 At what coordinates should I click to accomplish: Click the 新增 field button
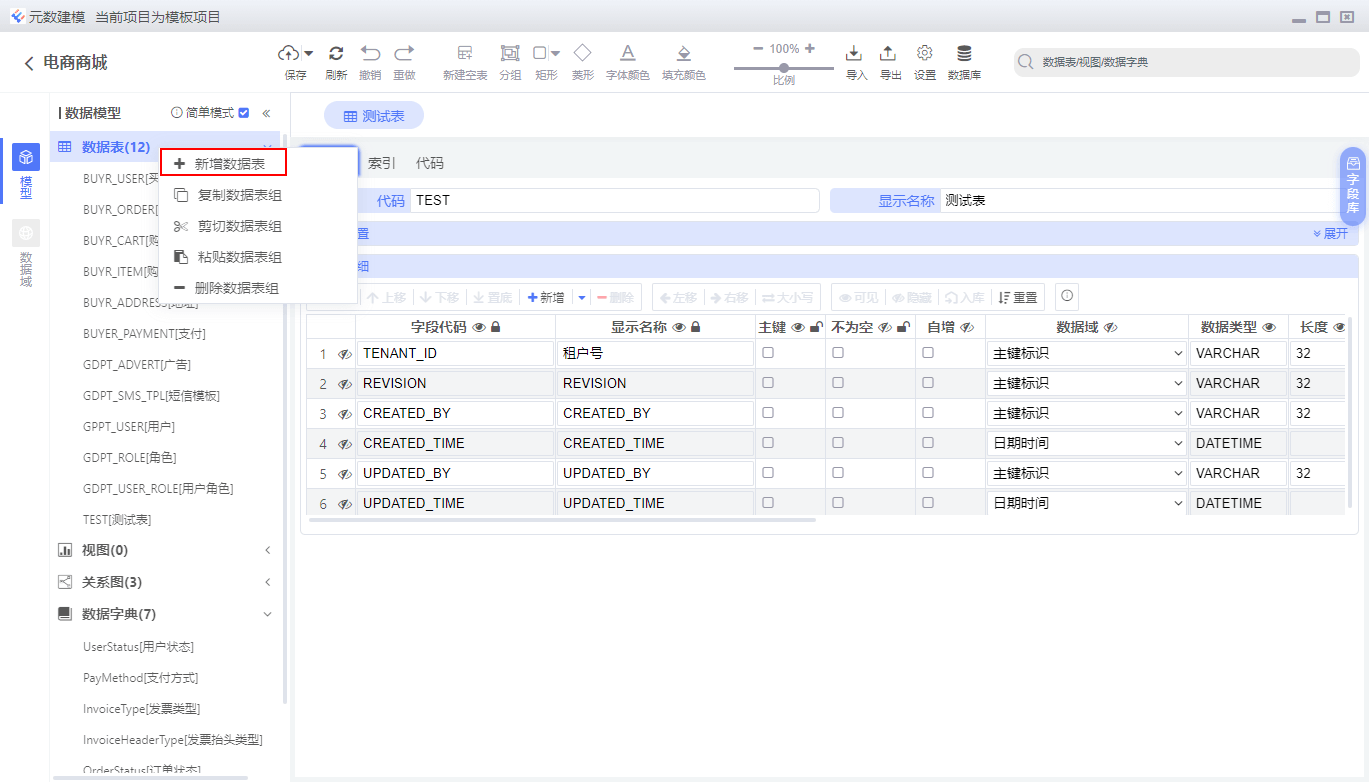point(546,297)
